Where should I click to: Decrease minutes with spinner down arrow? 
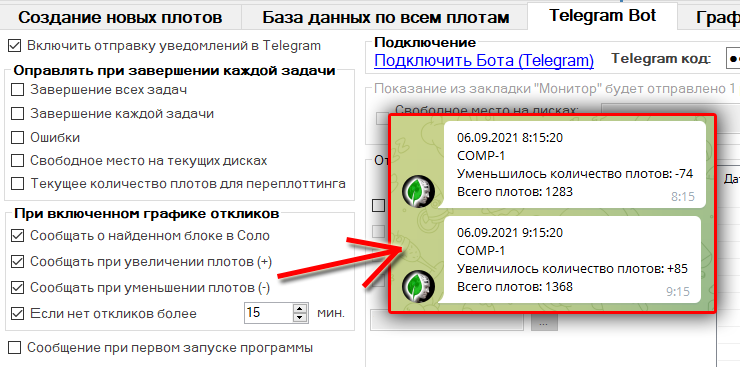coord(300,317)
